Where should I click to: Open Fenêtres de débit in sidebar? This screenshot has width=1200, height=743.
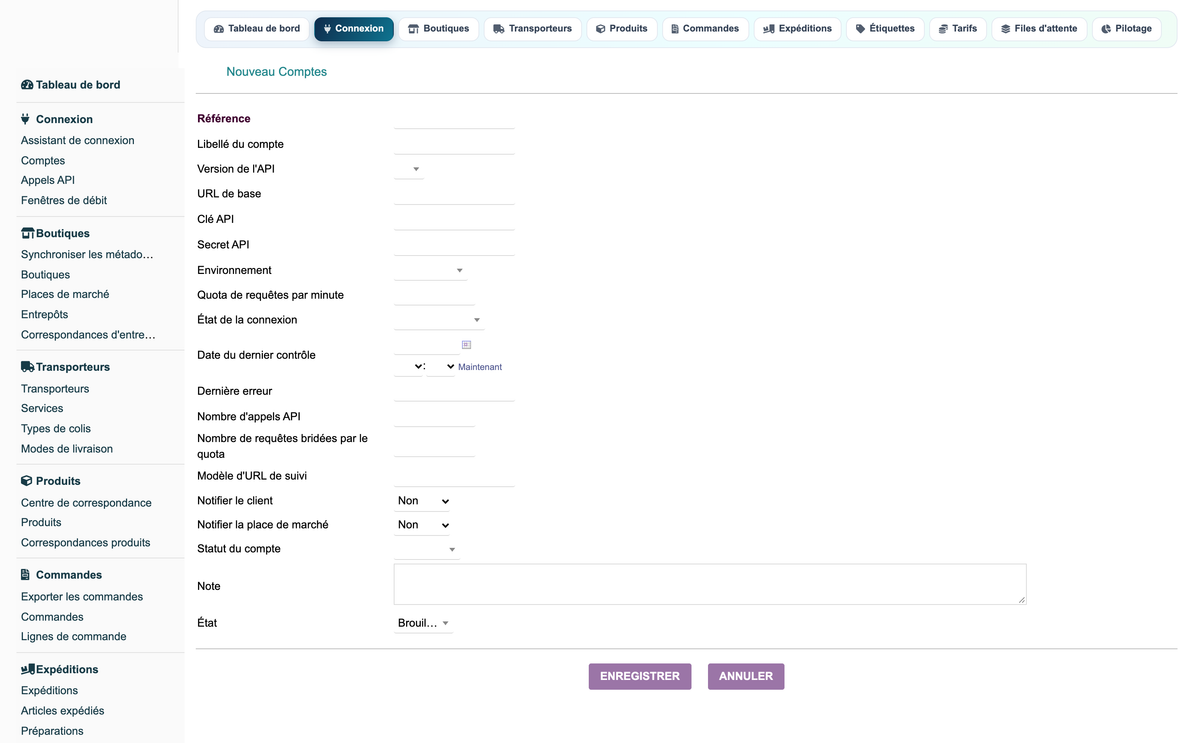64,201
